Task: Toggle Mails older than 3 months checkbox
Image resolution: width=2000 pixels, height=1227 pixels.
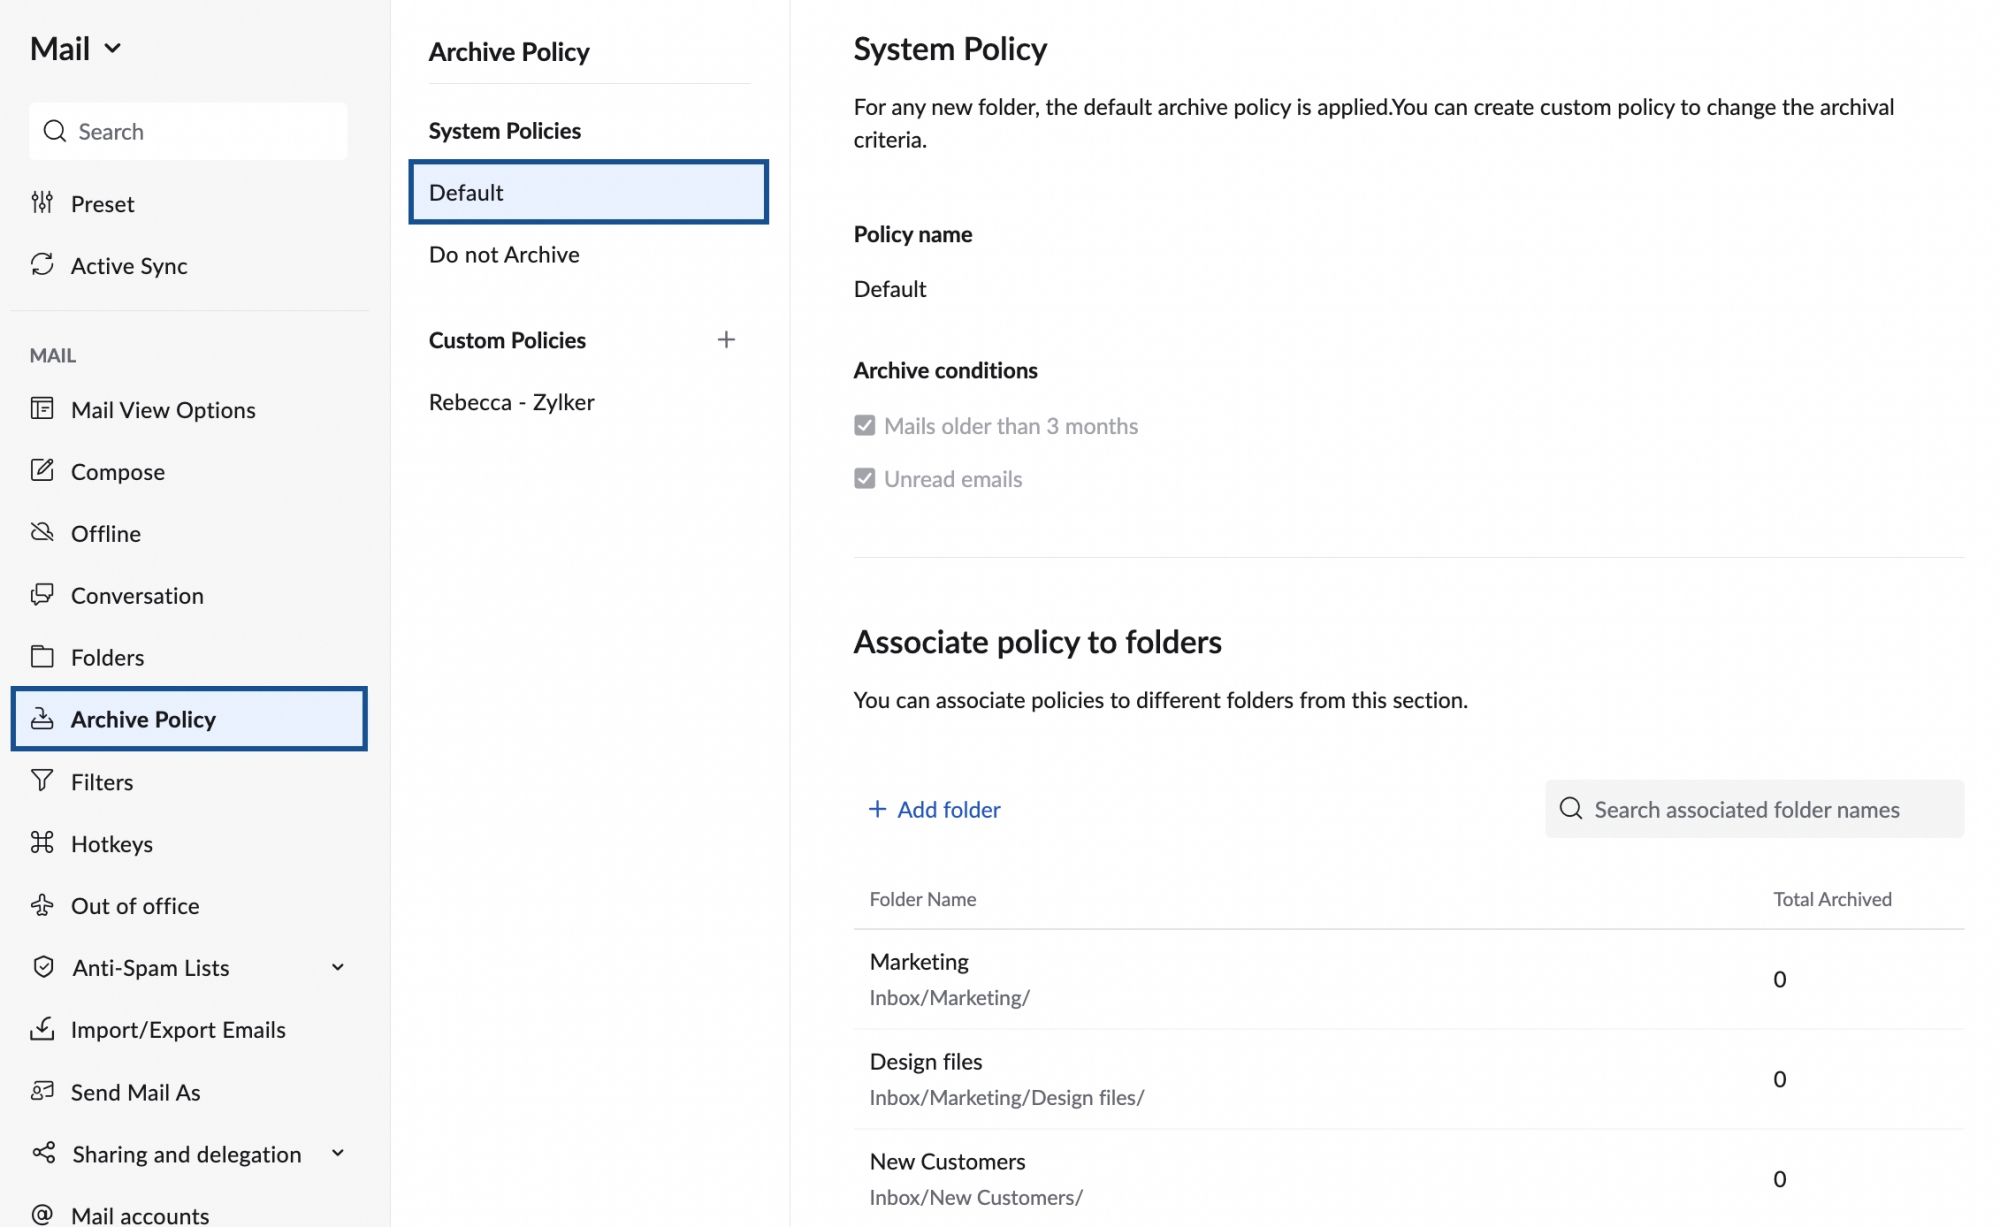Action: (863, 426)
